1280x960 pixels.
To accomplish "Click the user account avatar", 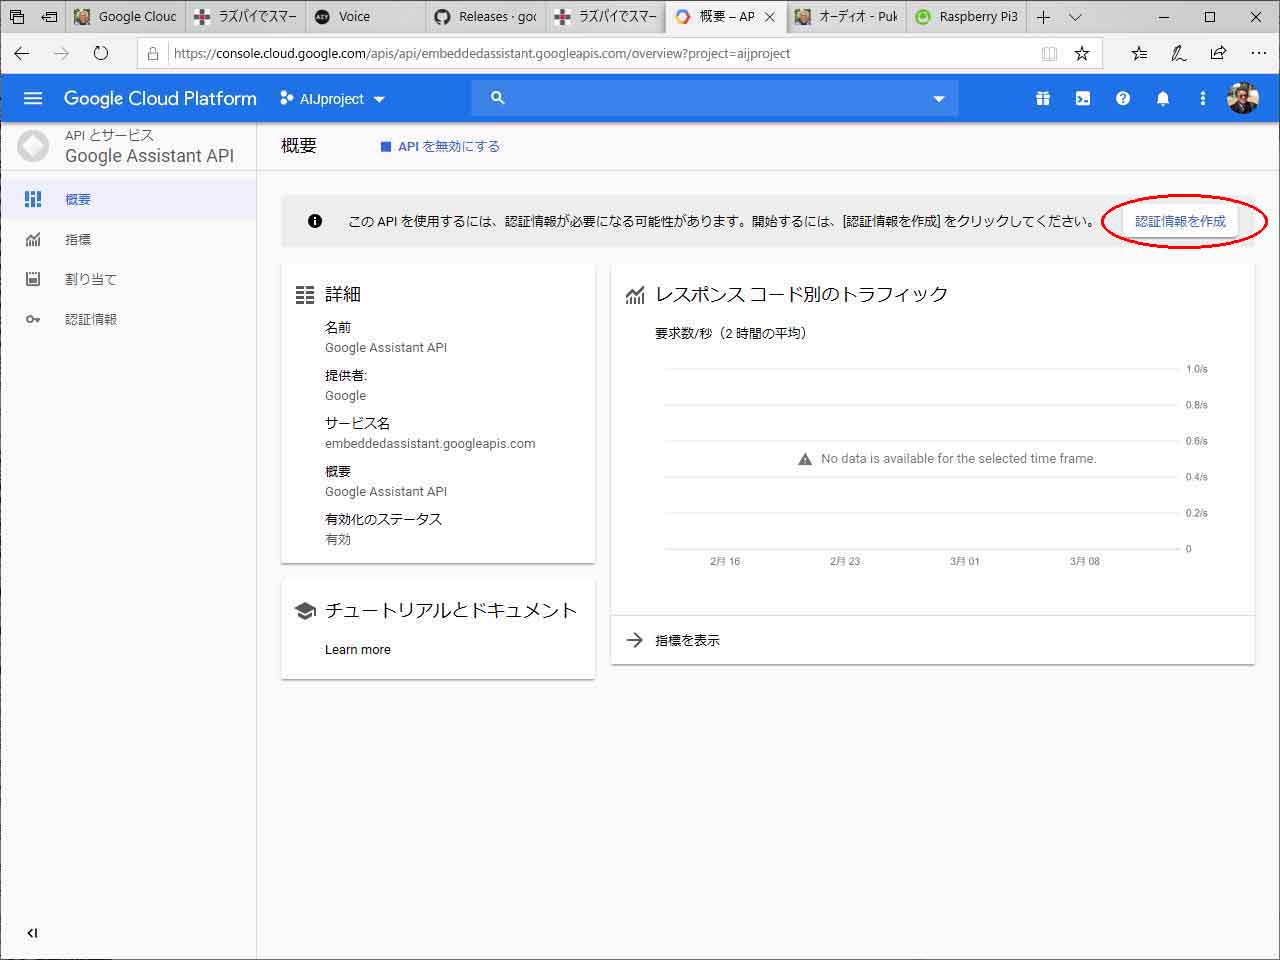I will pyautogui.click(x=1243, y=98).
